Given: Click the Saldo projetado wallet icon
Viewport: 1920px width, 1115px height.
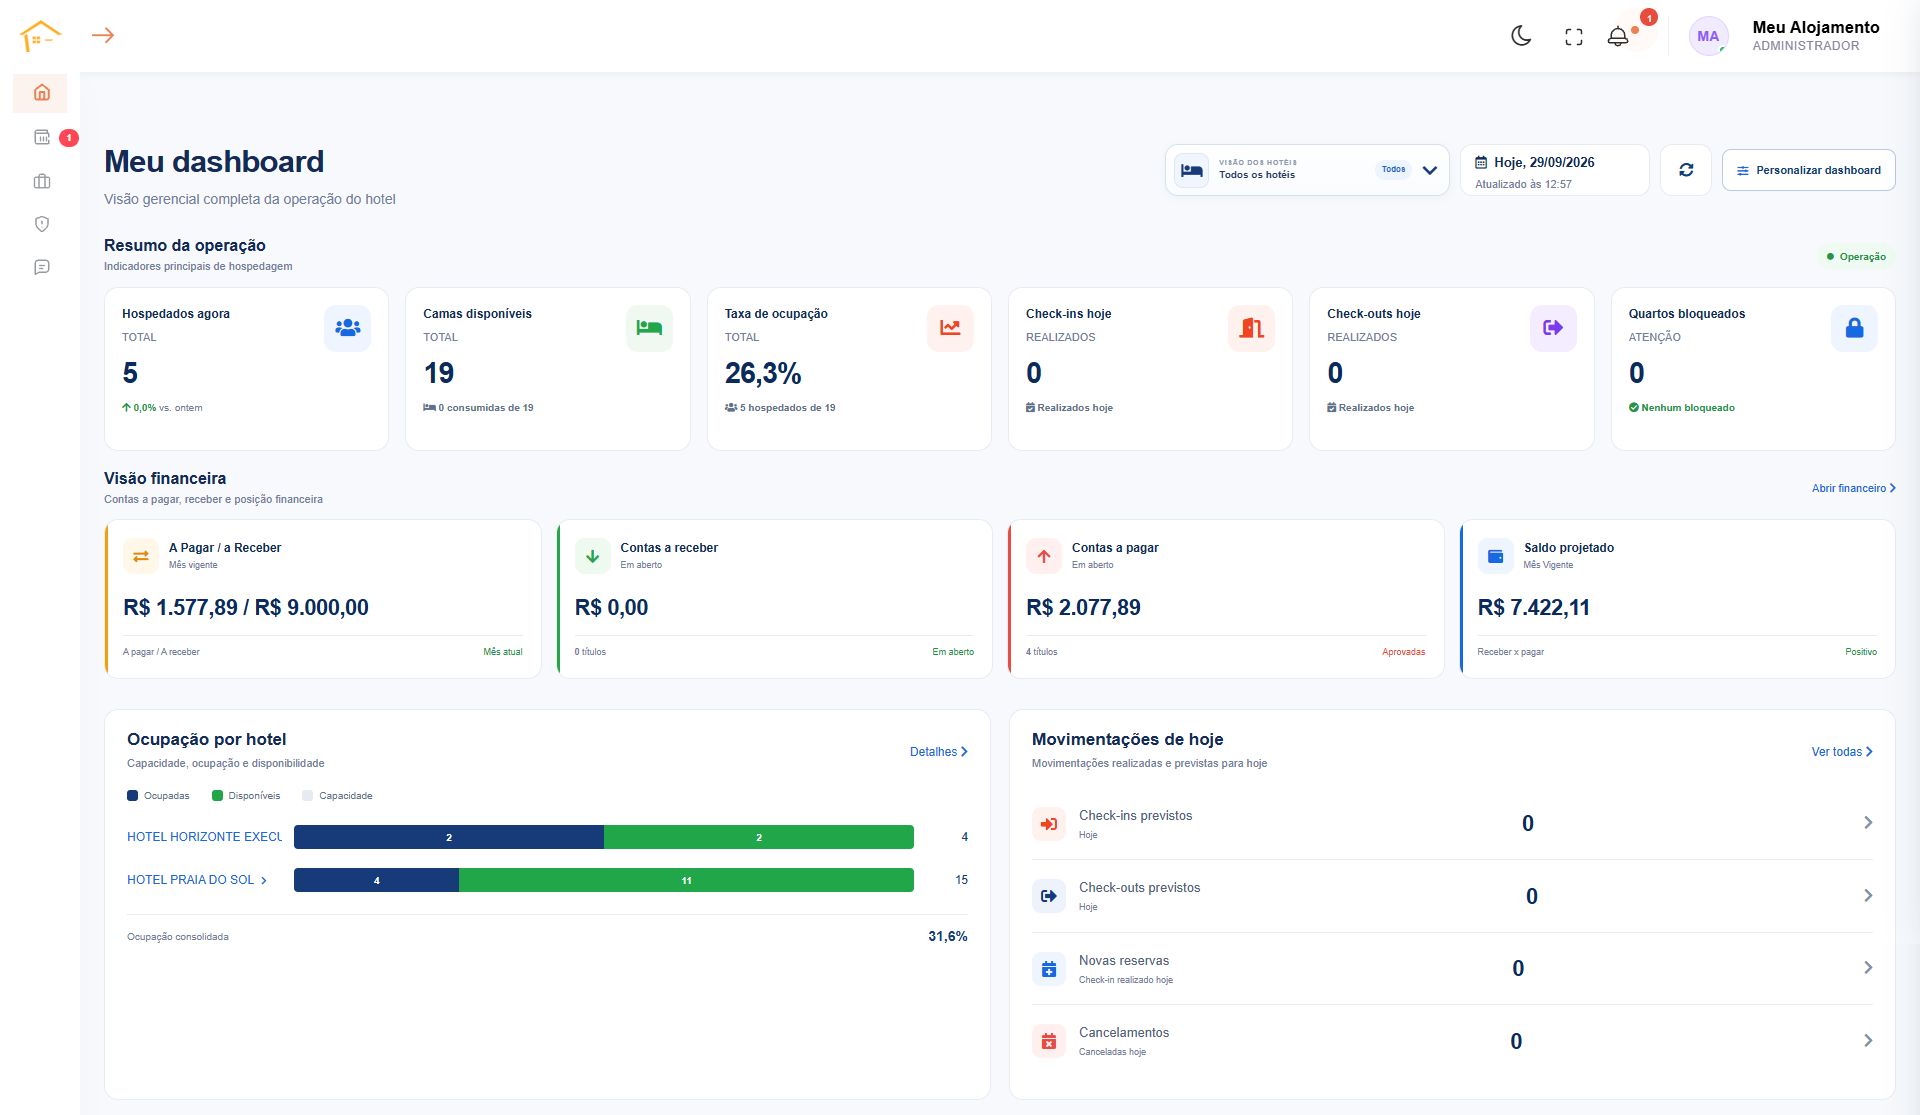Looking at the screenshot, I should coord(1496,556).
